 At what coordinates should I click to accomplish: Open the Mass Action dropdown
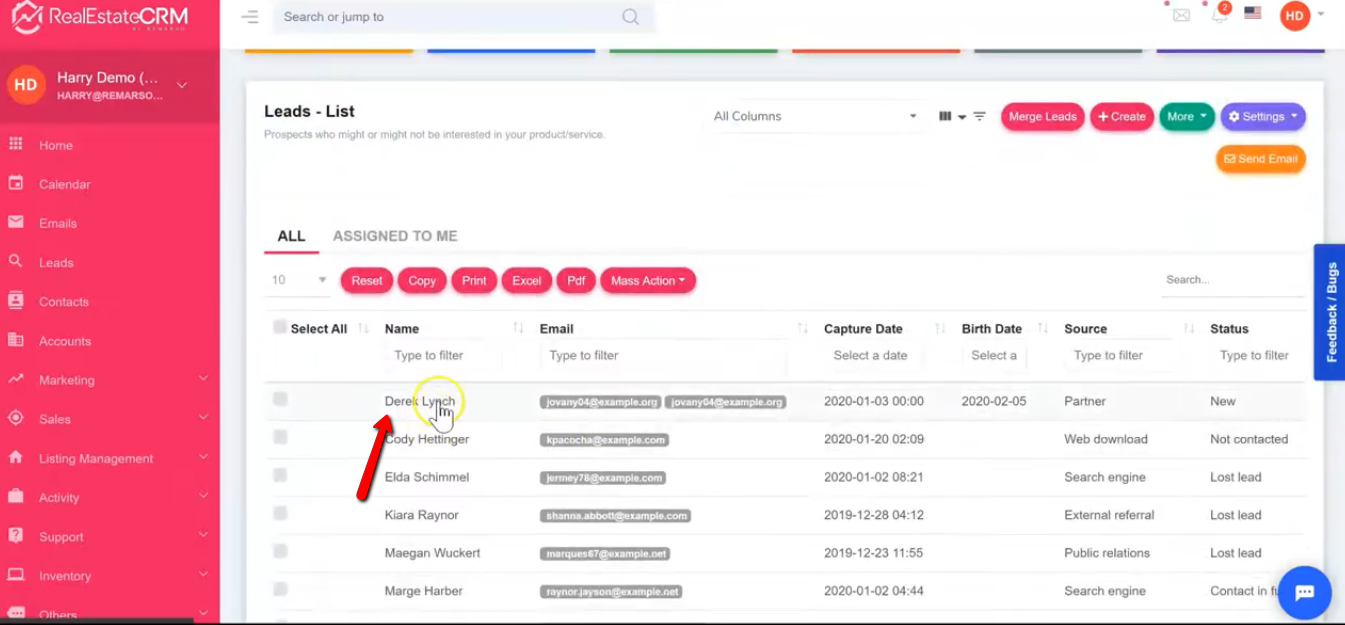(x=647, y=281)
